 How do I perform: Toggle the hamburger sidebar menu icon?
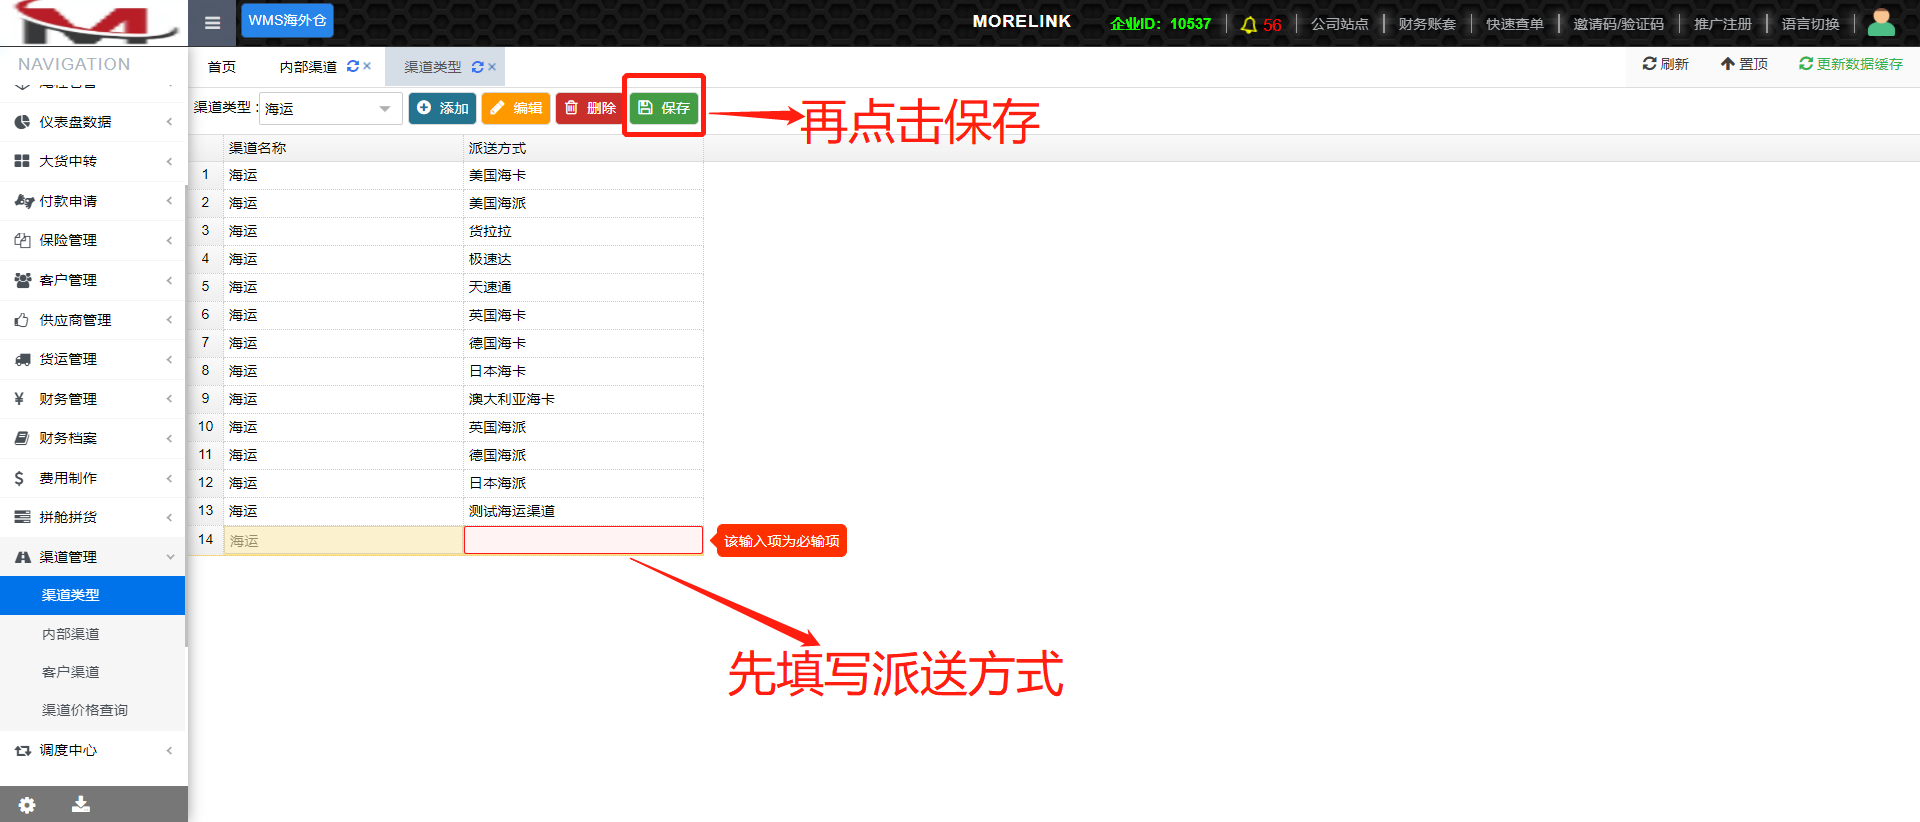coord(212,23)
